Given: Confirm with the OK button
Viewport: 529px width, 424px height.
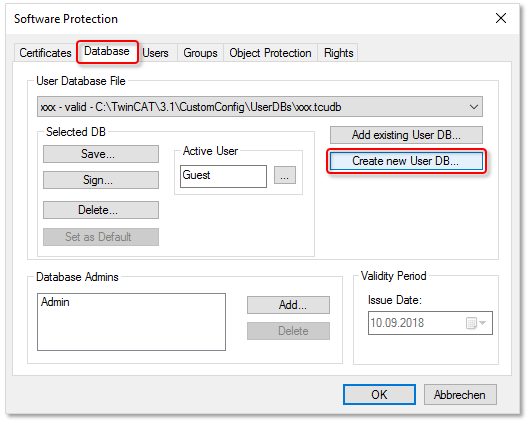Looking at the screenshot, I should (x=379, y=395).
